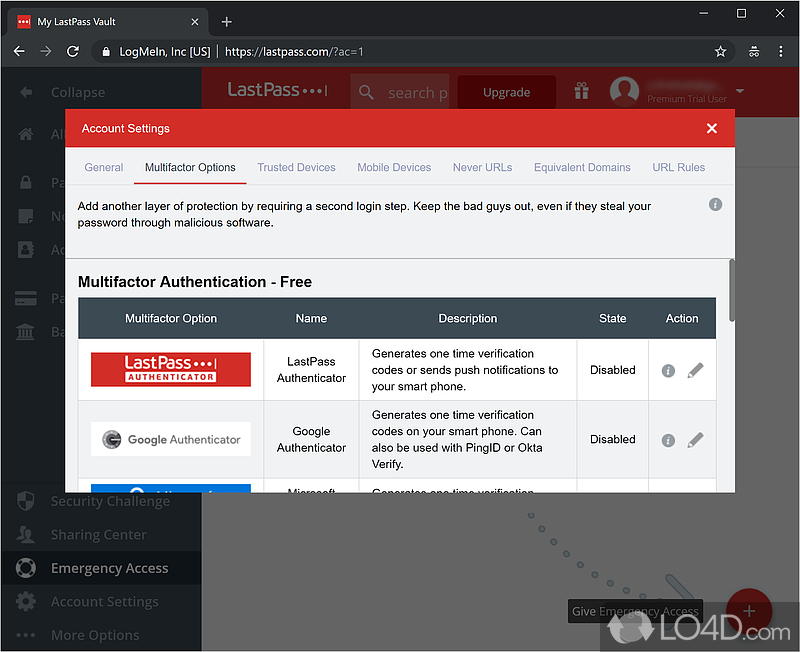
Task: Click the Google Authenticator logo
Action: tap(171, 439)
